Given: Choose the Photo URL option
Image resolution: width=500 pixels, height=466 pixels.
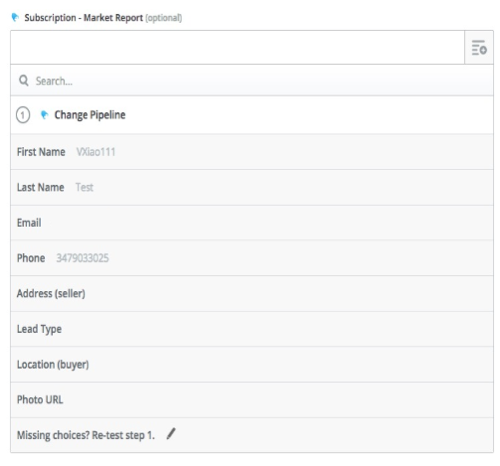Looking at the screenshot, I should 252,400.
